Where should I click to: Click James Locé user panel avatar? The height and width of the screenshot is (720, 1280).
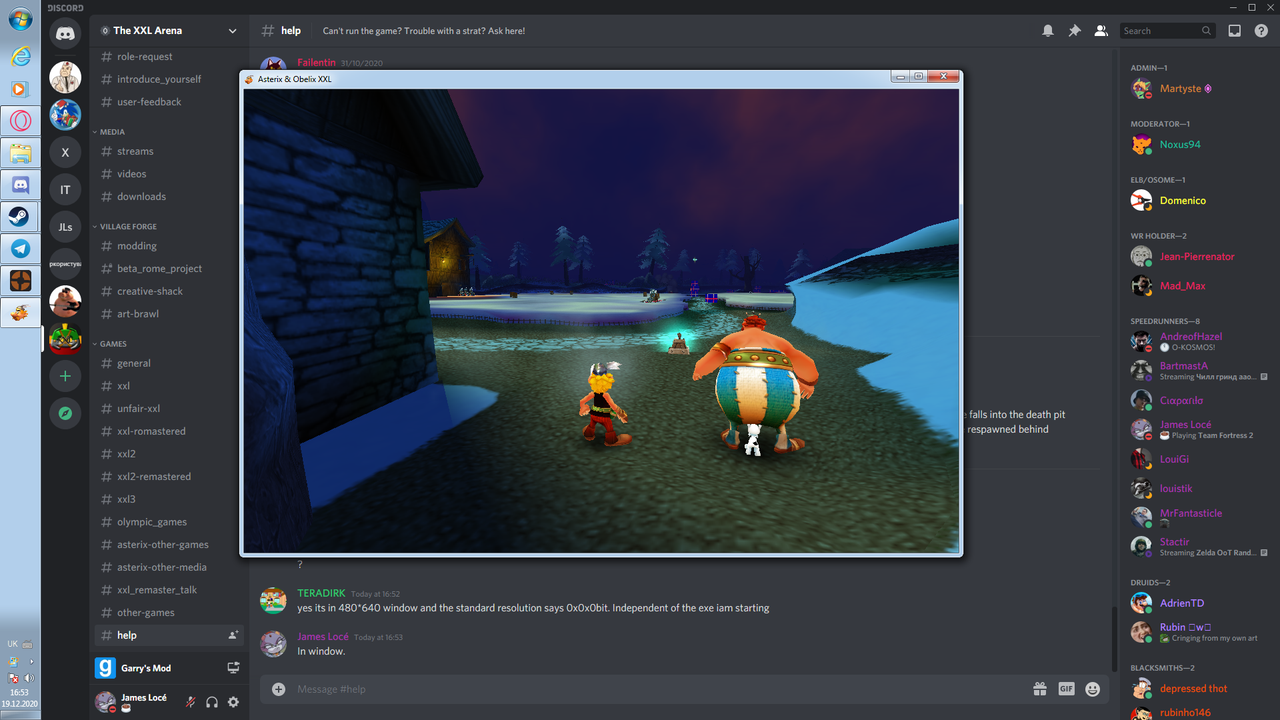click(x=105, y=702)
